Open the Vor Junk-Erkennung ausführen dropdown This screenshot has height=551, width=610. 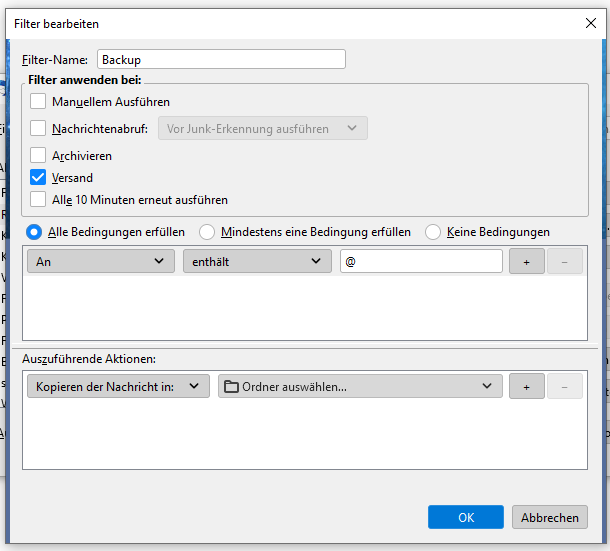click(262, 128)
